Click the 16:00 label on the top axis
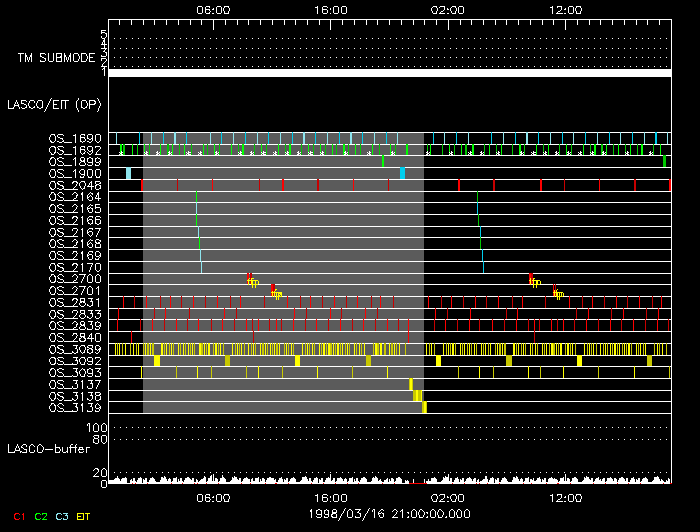This screenshot has height=532, width=700. click(331, 10)
